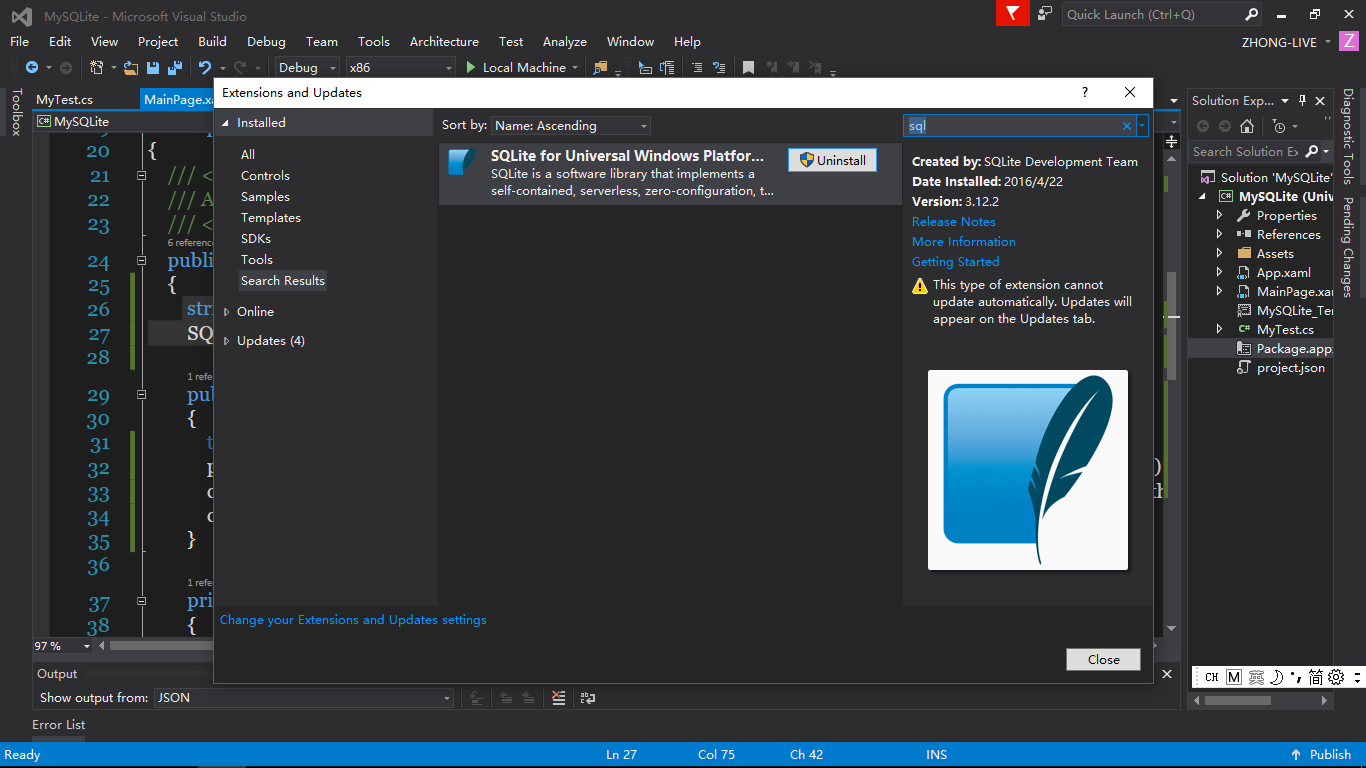Collapse the Installed category
Viewport: 1366px width, 768px height.
tap(226, 123)
